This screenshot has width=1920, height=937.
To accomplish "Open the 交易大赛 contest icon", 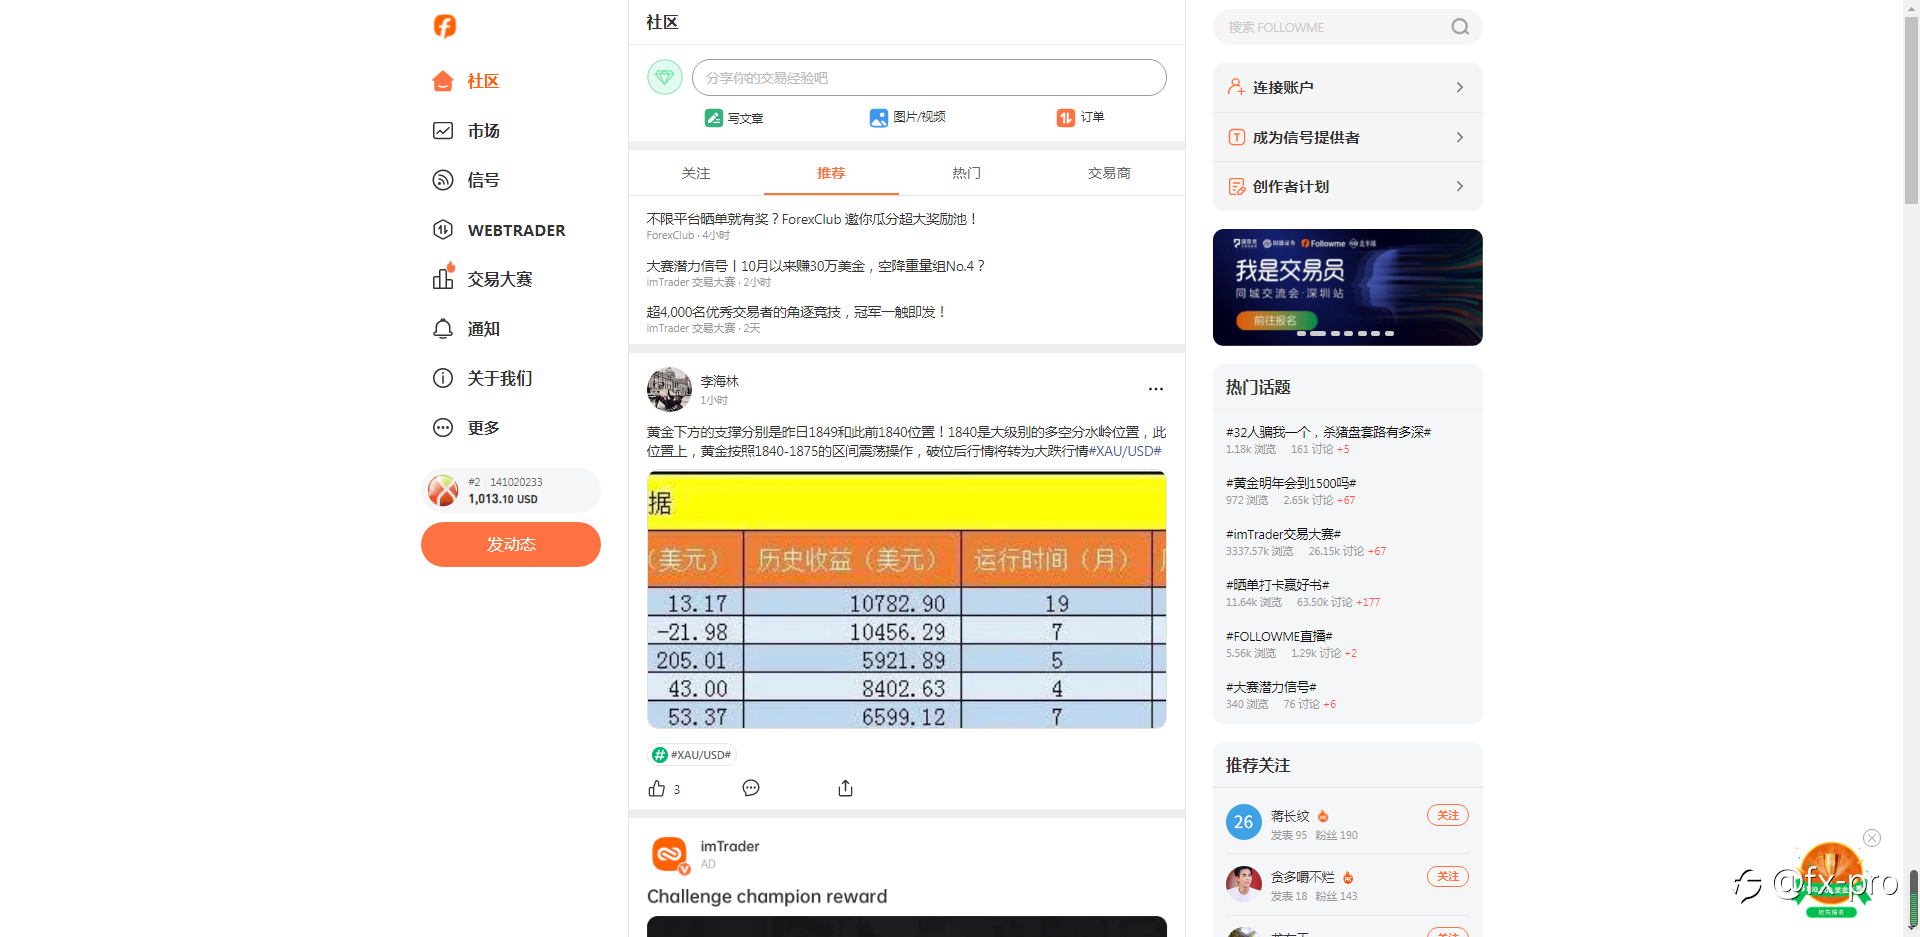I will coord(443,278).
